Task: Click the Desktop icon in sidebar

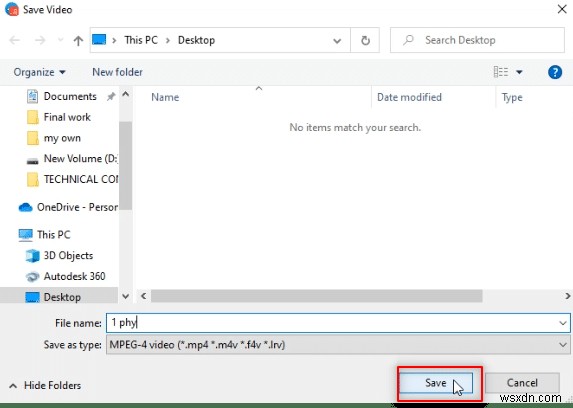Action: pyautogui.click(x=32, y=297)
